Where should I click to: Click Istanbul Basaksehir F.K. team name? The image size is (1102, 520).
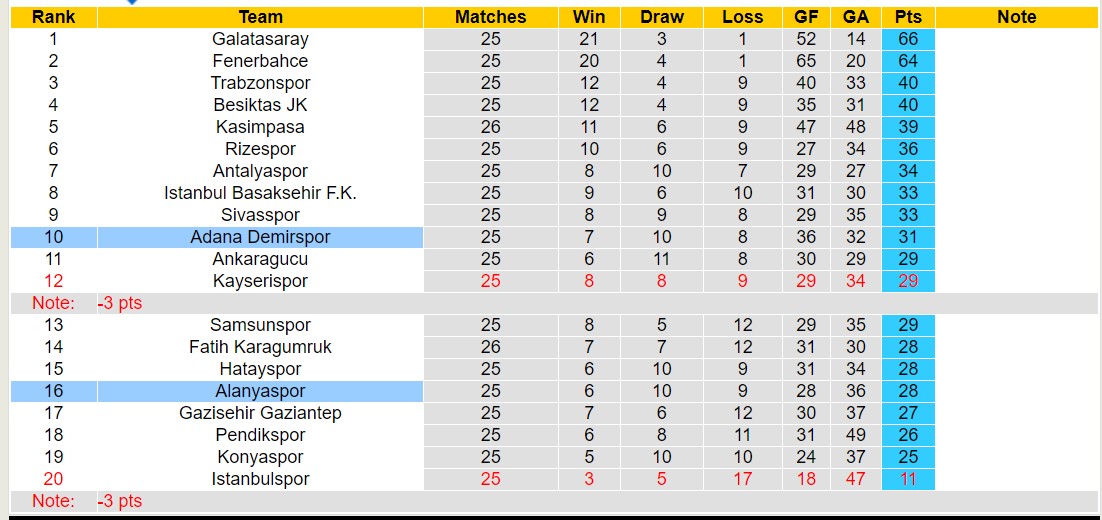[260, 193]
